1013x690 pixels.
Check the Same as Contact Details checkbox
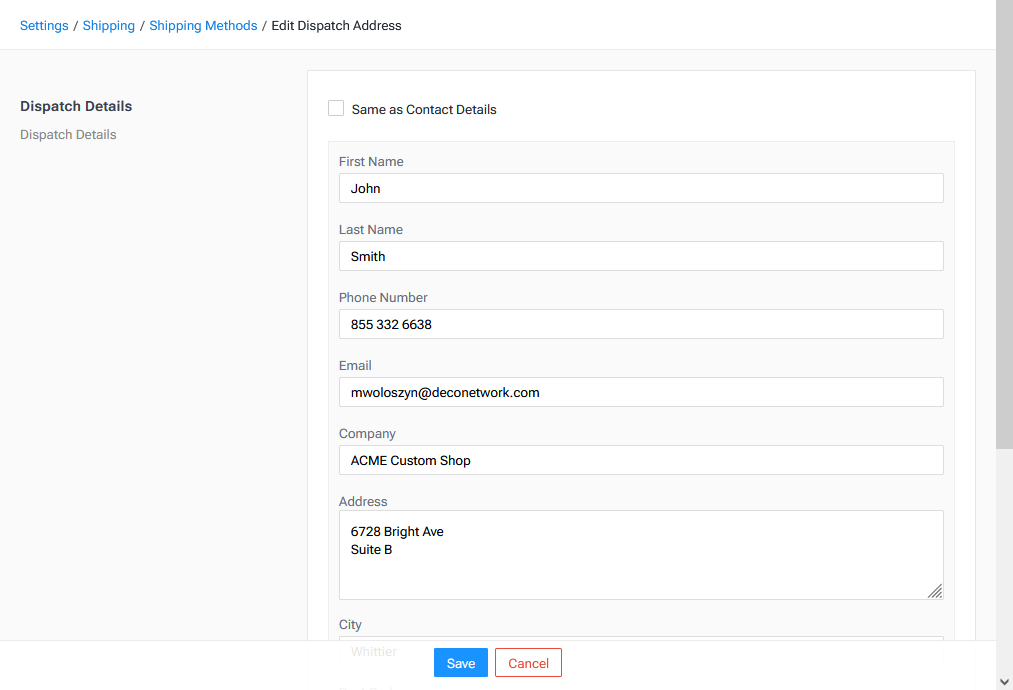click(x=336, y=108)
